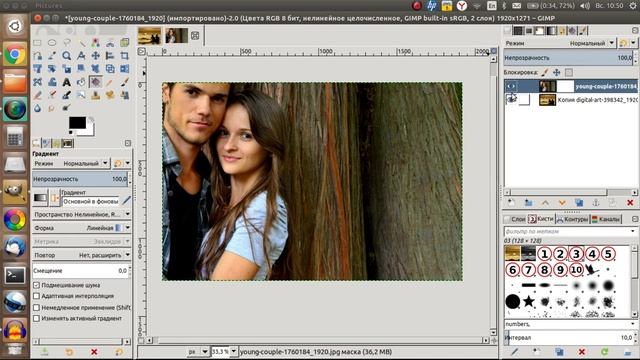Select the Pencil tool
The height and width of the screenshot is (360, 640).
tap(110, 82)
